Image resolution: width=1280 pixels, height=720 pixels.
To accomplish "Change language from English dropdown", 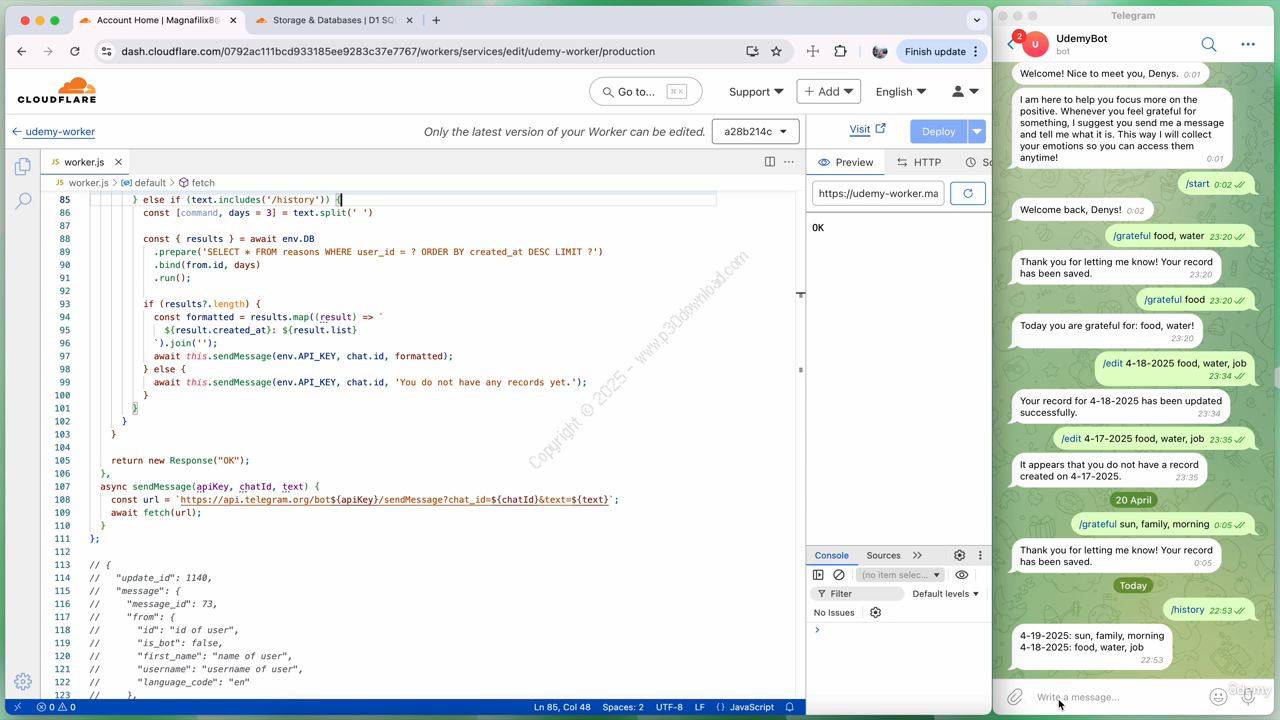I will coord(901,91).
